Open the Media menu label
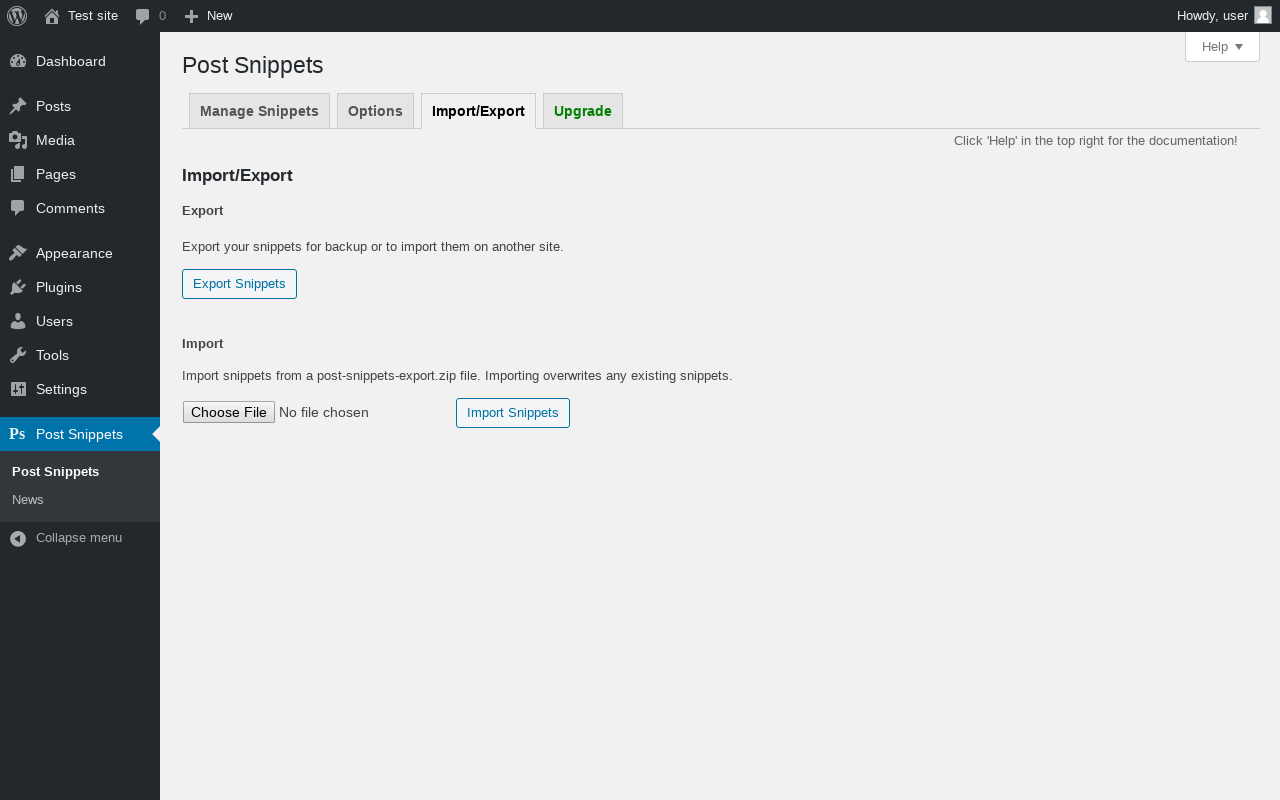The height and width of the screenshot is (800, 1280). pyautogui.click(x=56, y=140)
